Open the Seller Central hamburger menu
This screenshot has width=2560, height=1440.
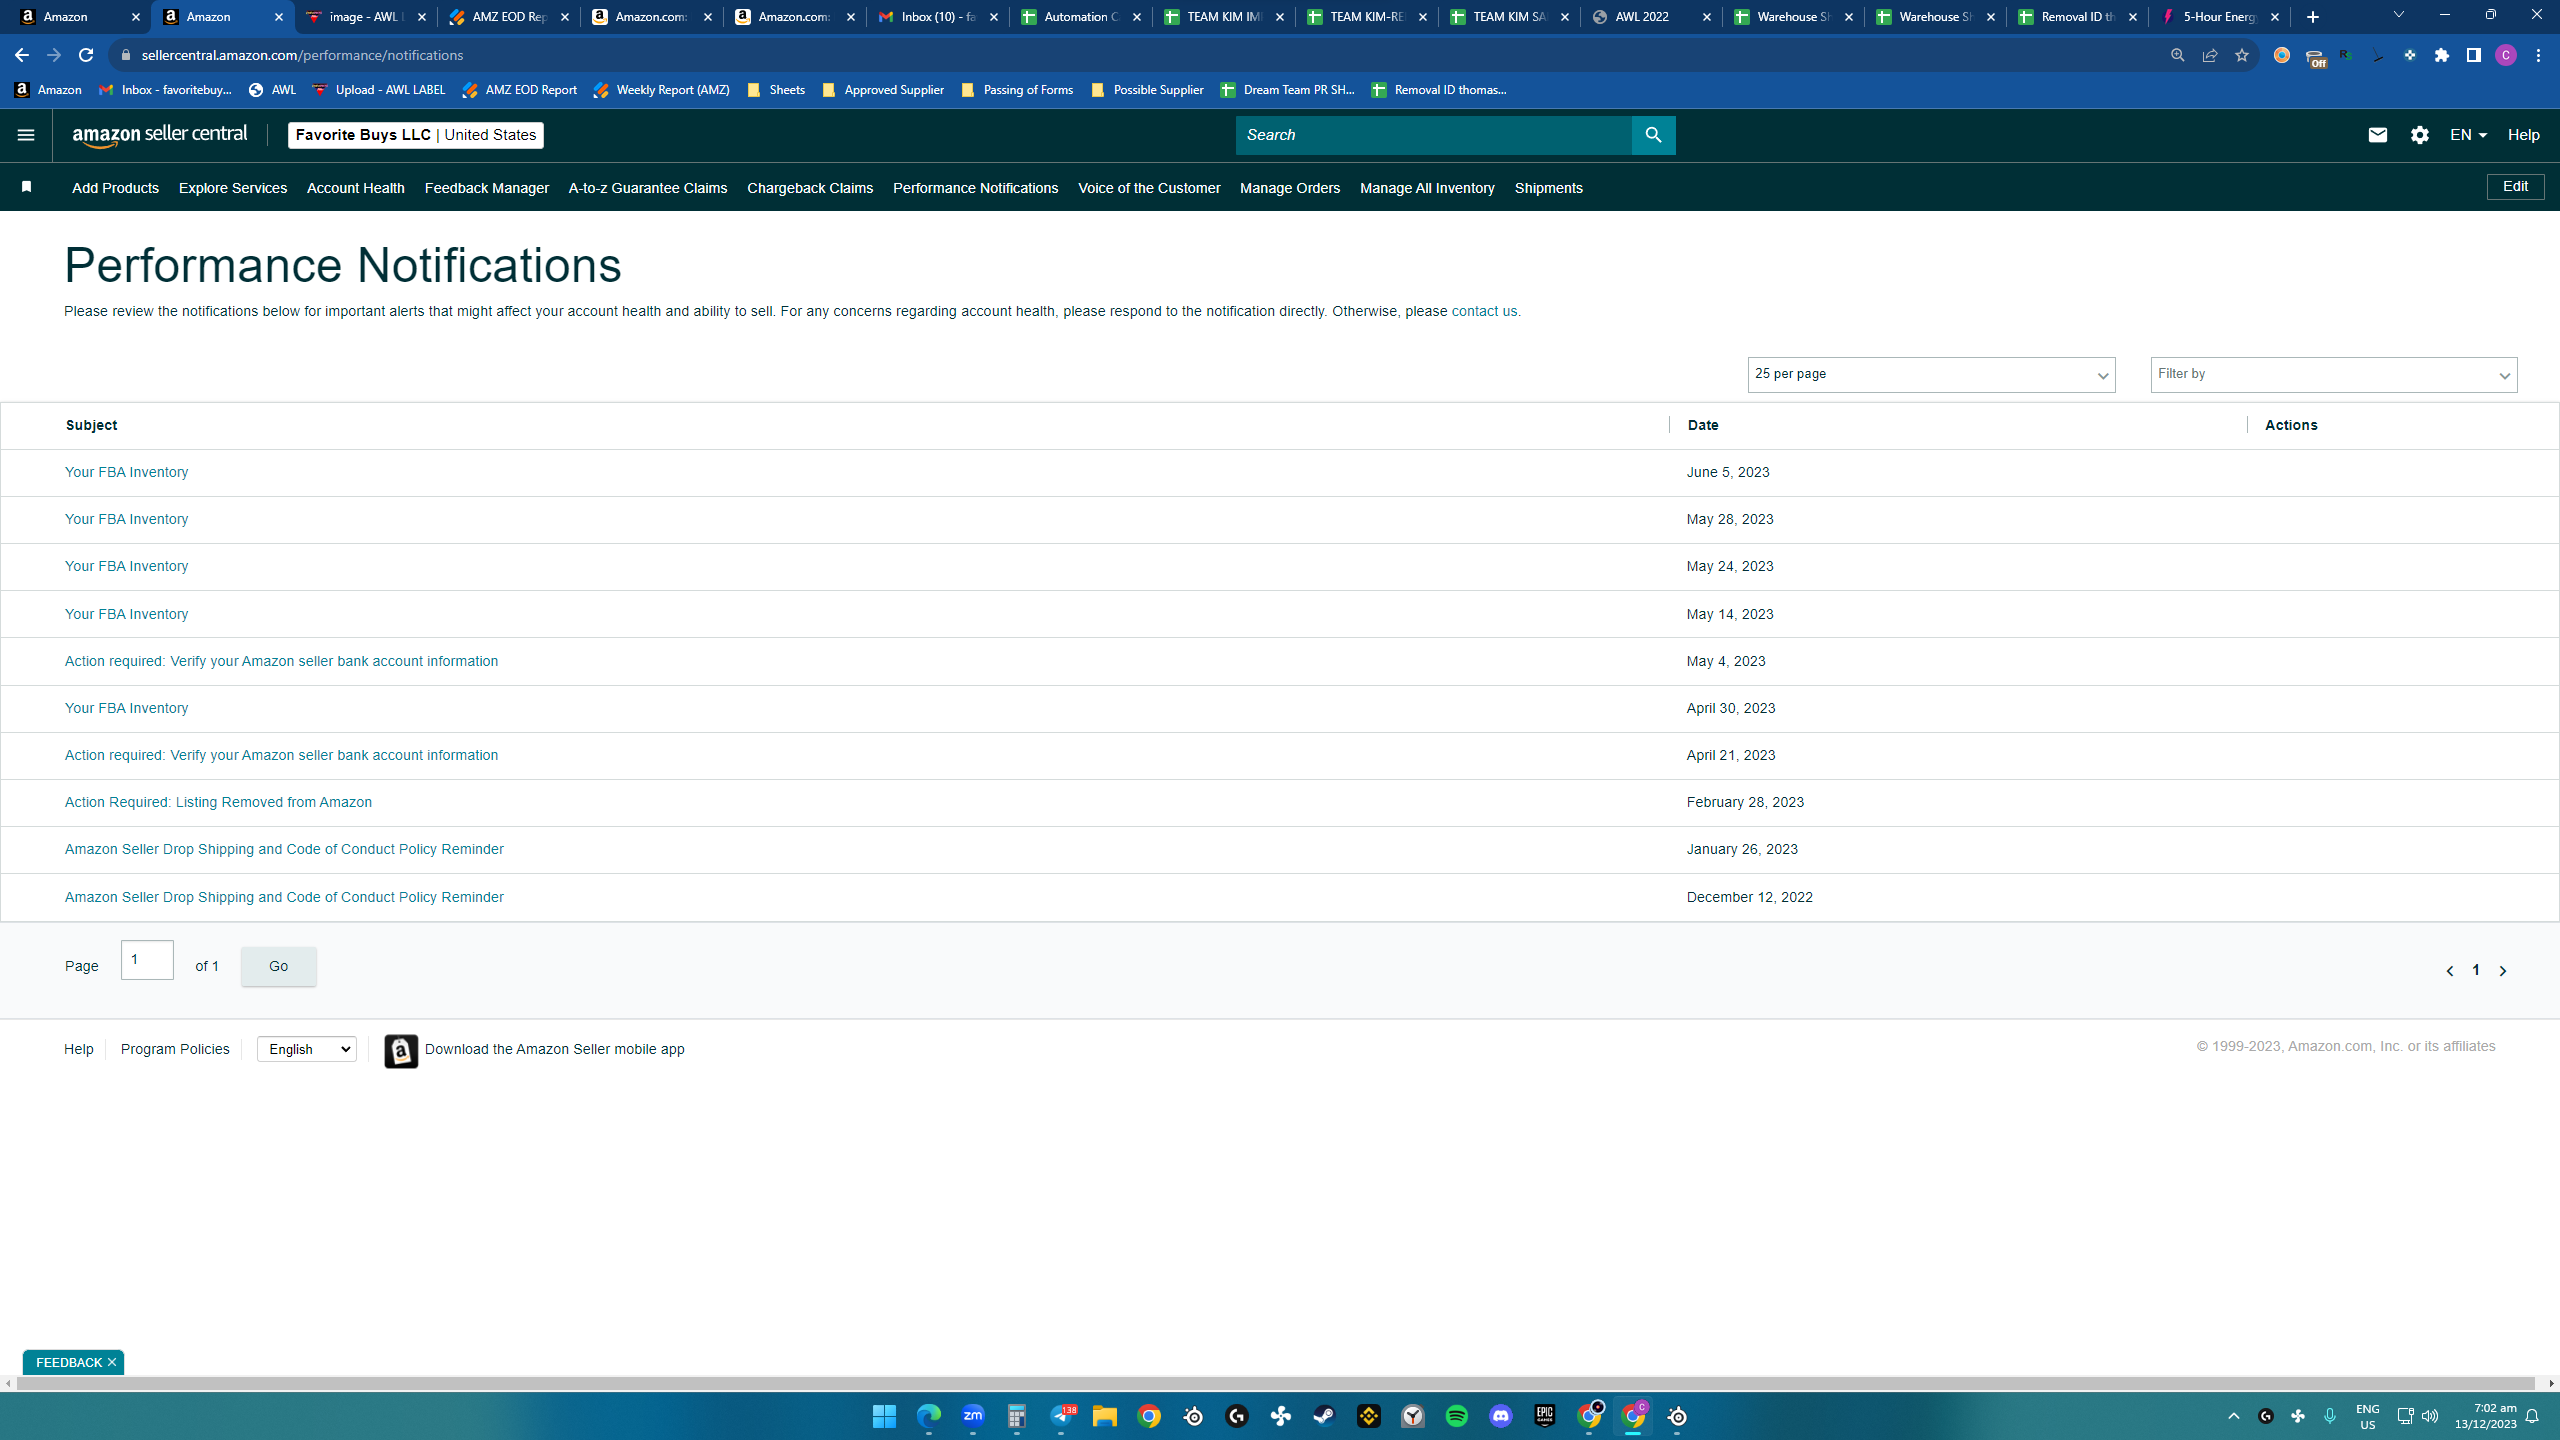26,135
